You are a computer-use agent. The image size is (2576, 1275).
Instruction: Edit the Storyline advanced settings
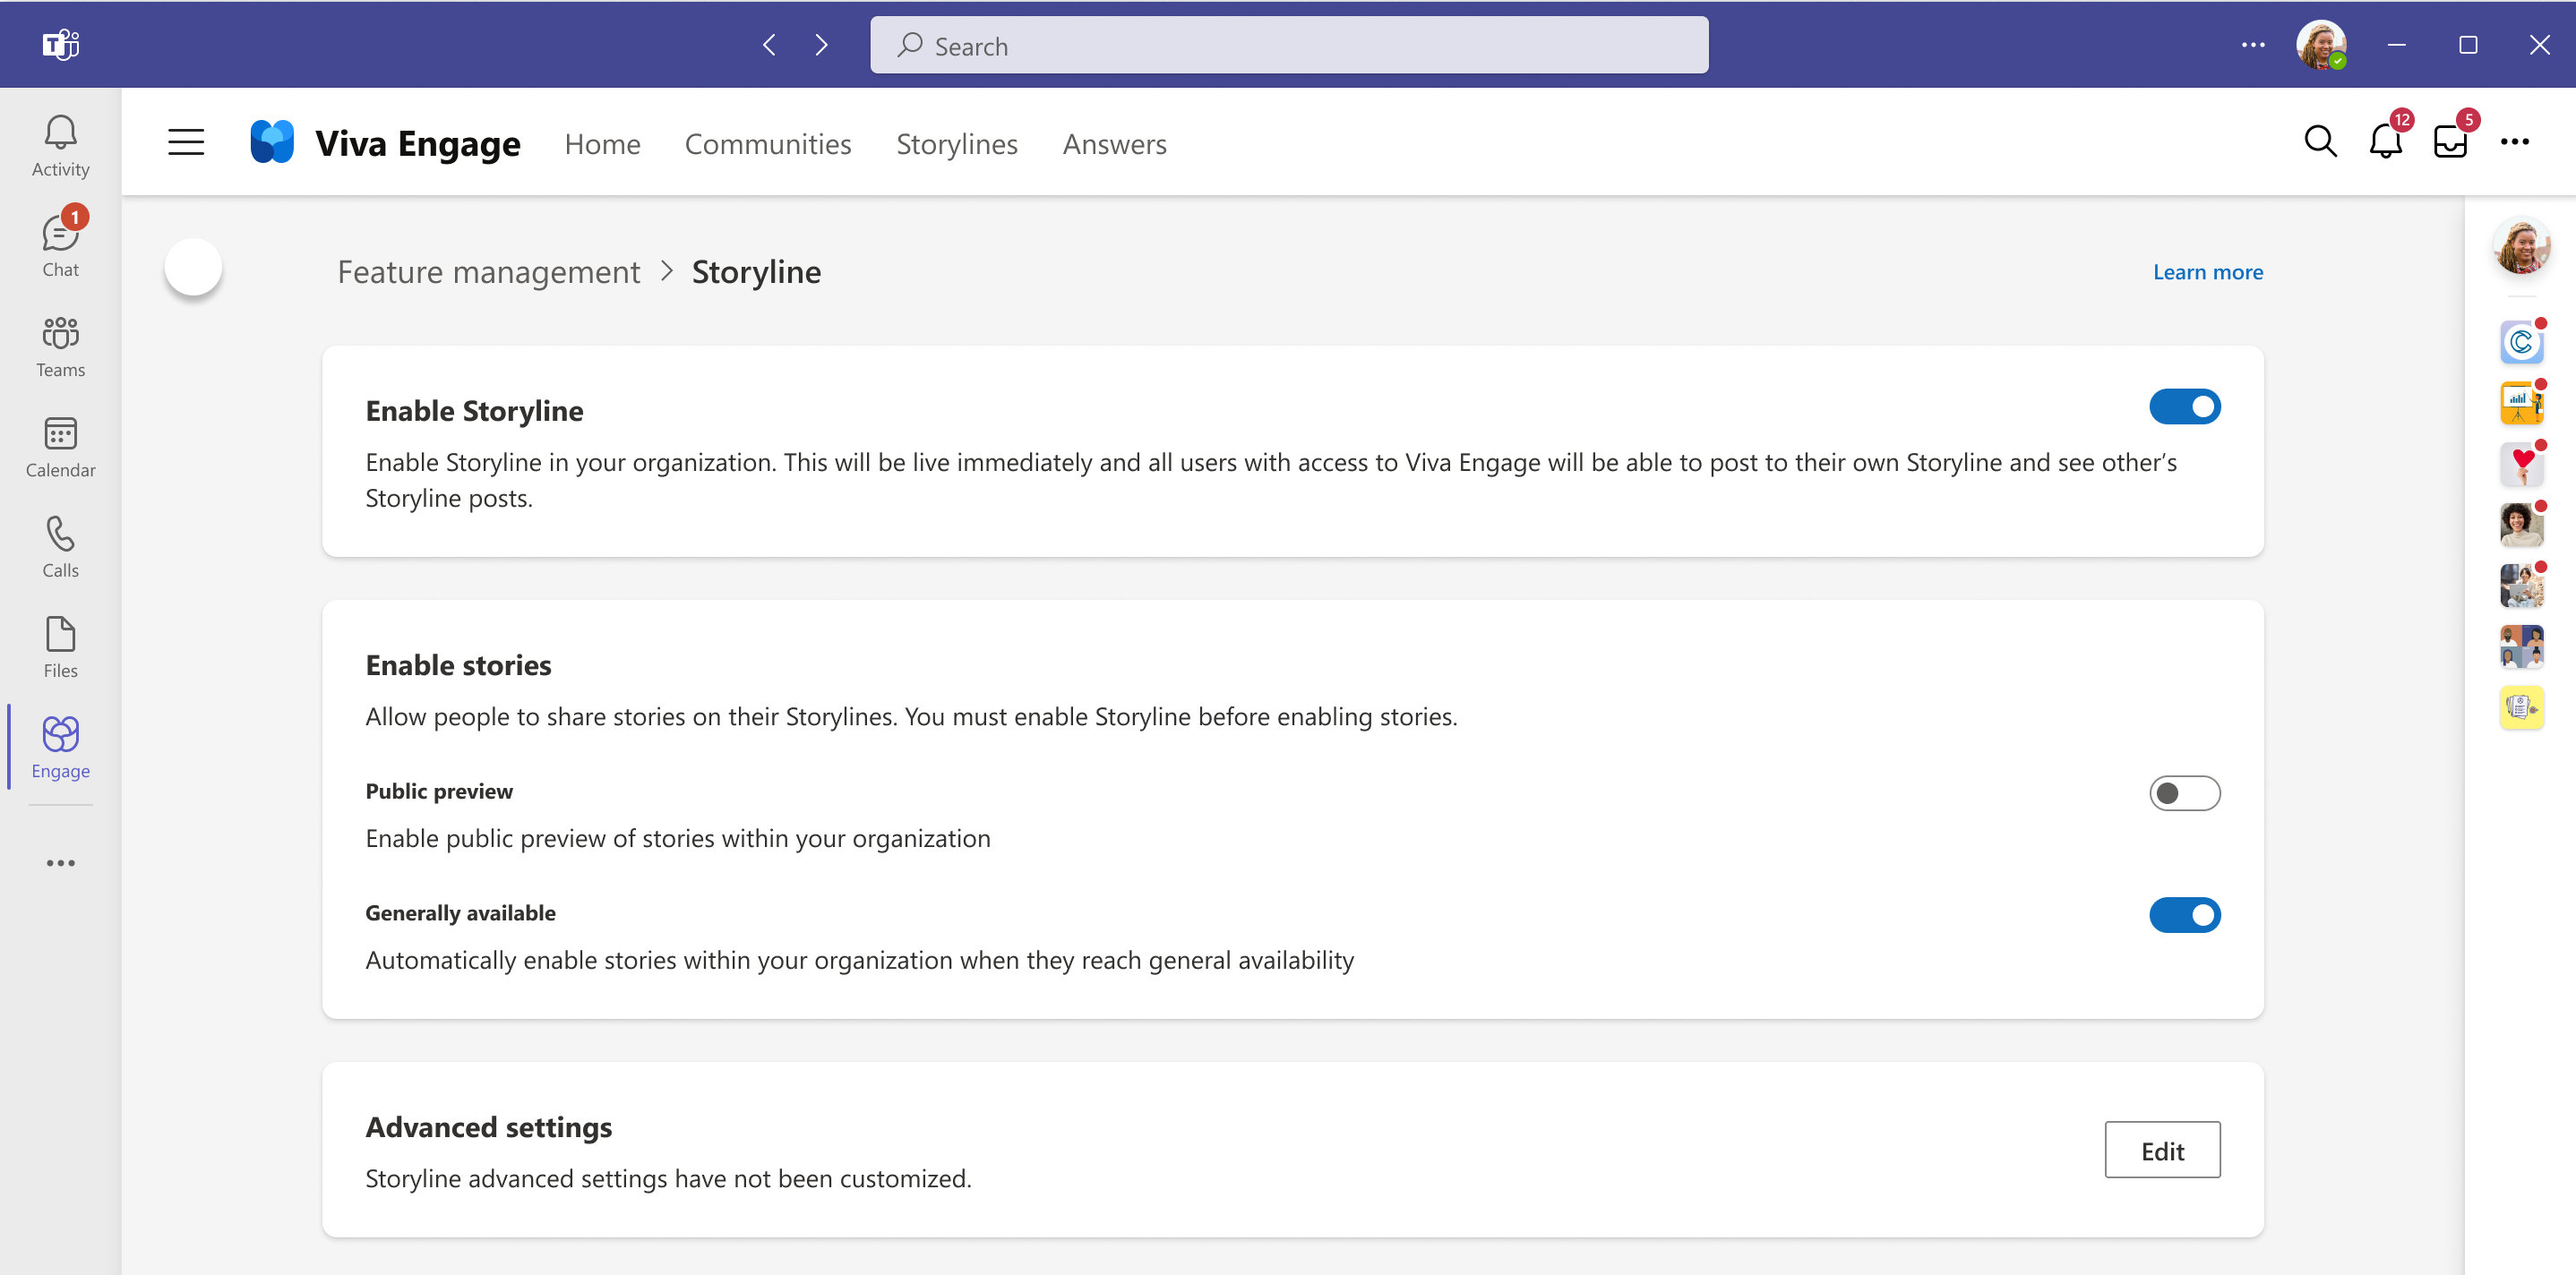click(2162, 1150)
